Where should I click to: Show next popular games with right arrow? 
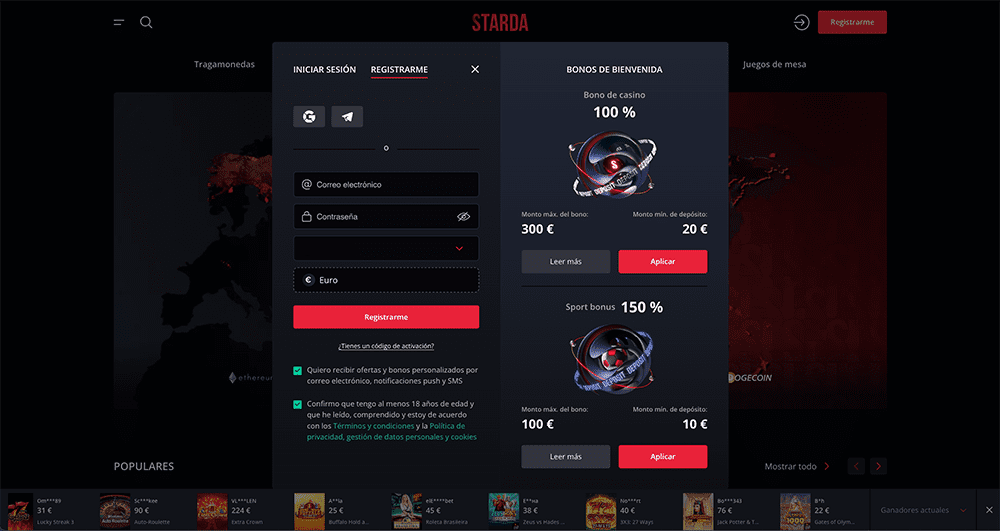(x=878, y=467)
